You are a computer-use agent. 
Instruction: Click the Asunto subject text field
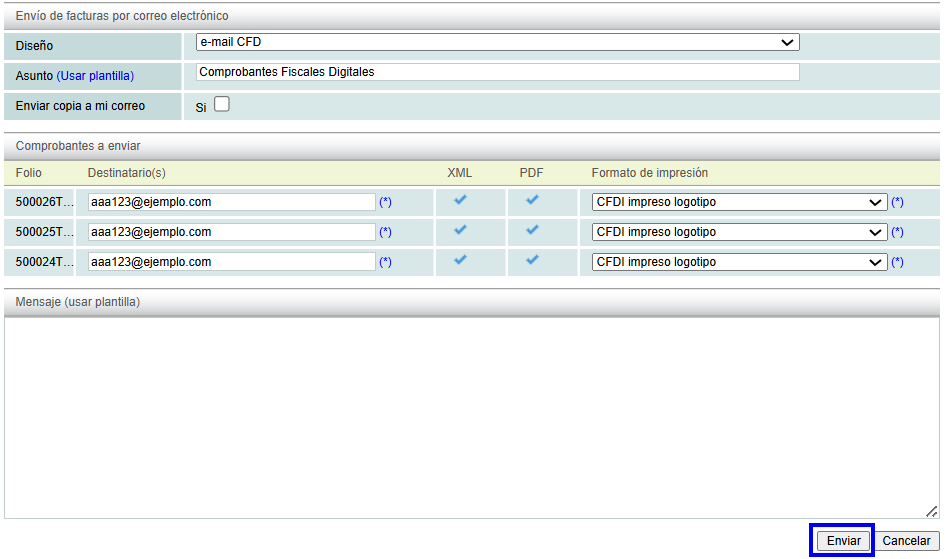click(498, 72)
